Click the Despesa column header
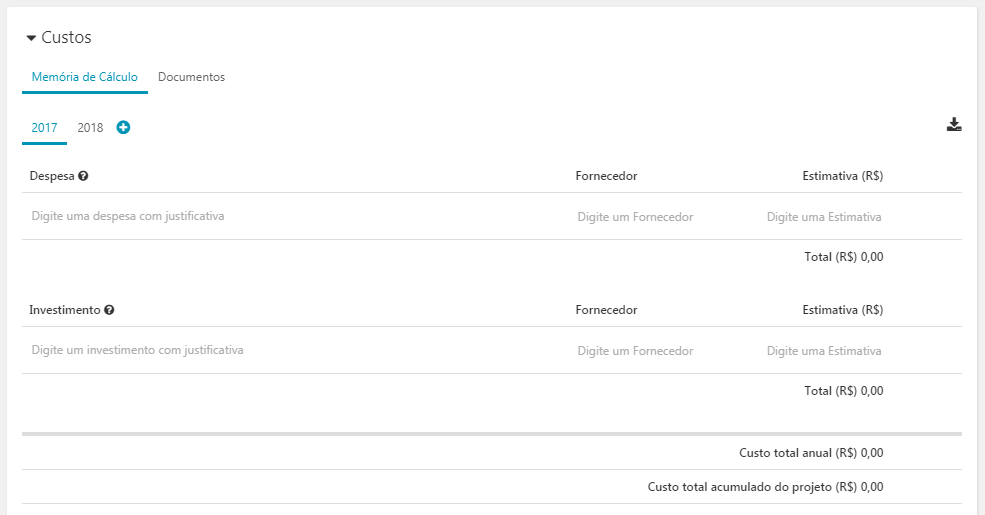This screenshot has width=985, height=515. 52,176
